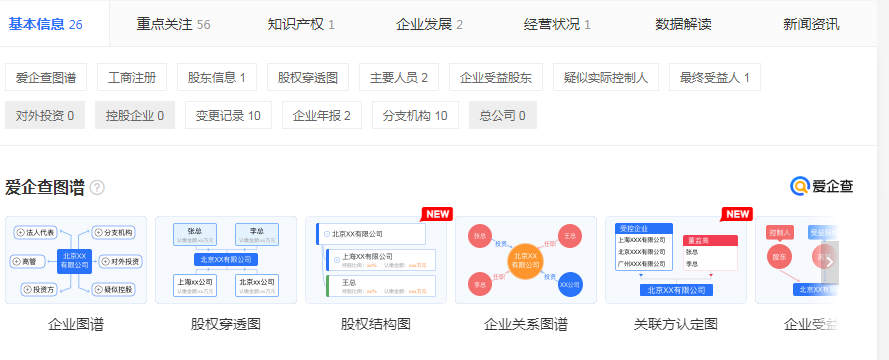Select the 企业发展 tab
Screen dimensions: 889x360
pos(429,24)
